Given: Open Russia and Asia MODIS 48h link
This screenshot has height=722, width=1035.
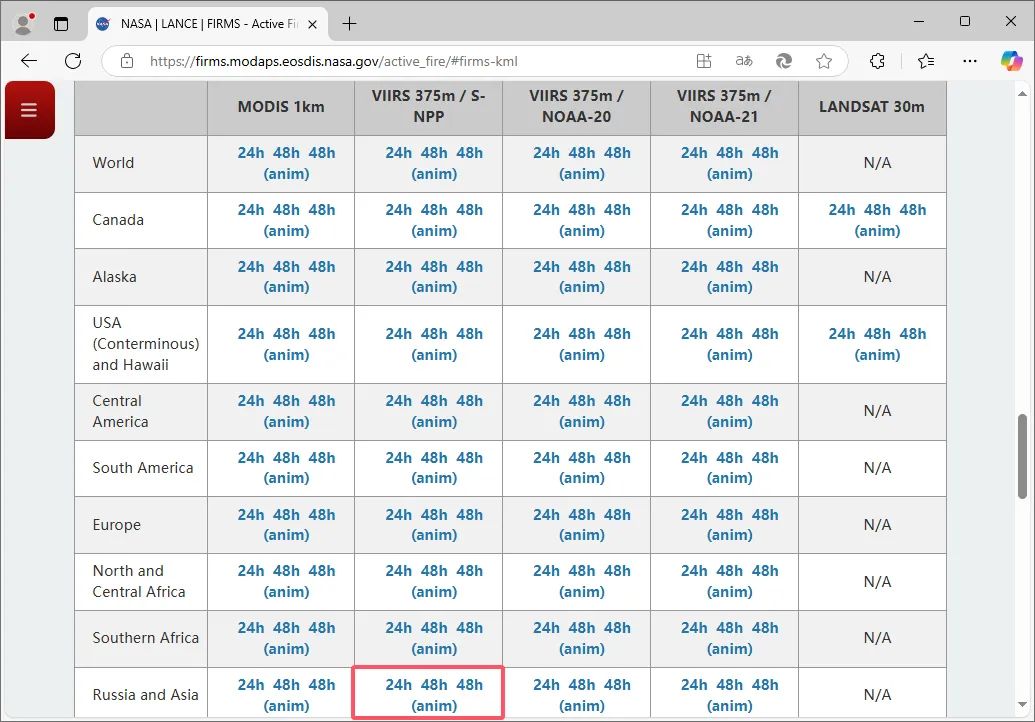Looking at the screenshot, I should point(286,685).
